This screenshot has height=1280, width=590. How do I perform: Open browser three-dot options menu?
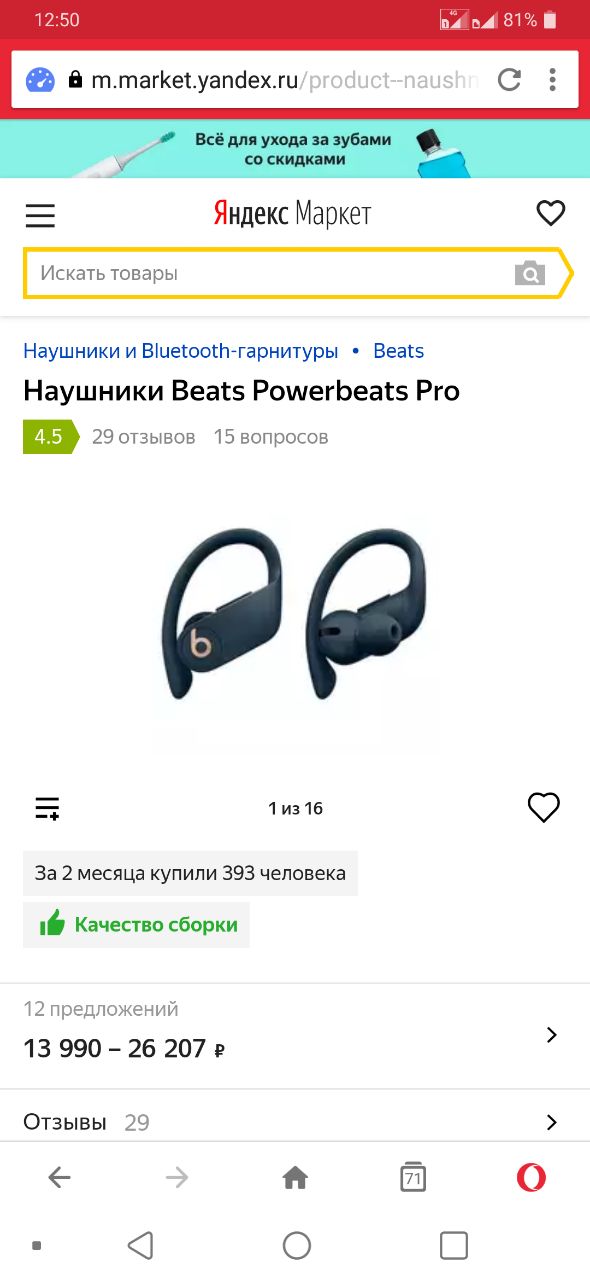pos(553,80)
